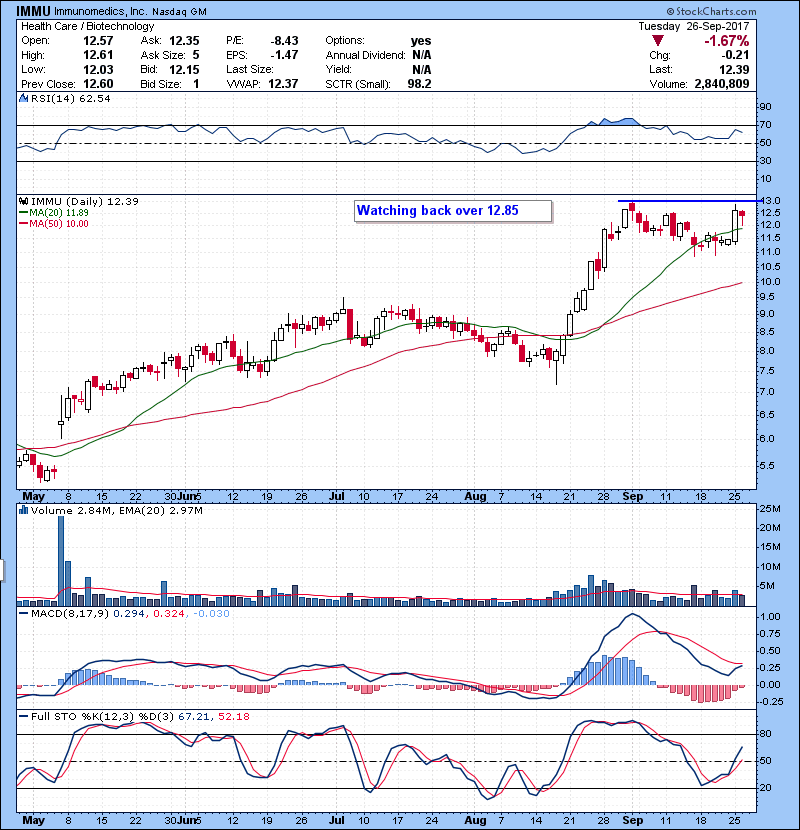Click the SCTR (Small) value 98.2
Screen dimensions: 800x830
pos(419,84)
